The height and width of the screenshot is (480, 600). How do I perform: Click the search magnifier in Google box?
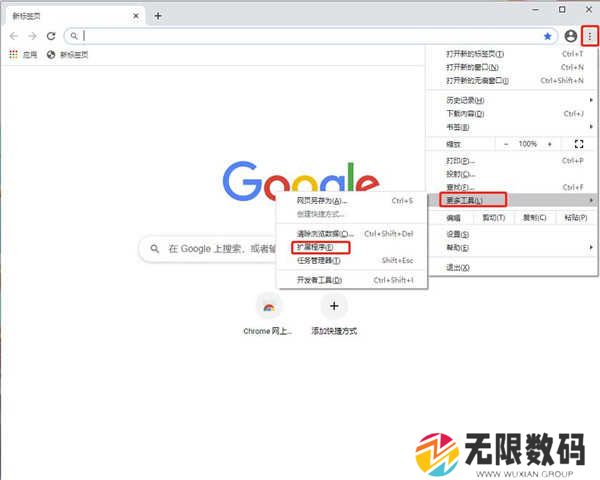point(155,249)
